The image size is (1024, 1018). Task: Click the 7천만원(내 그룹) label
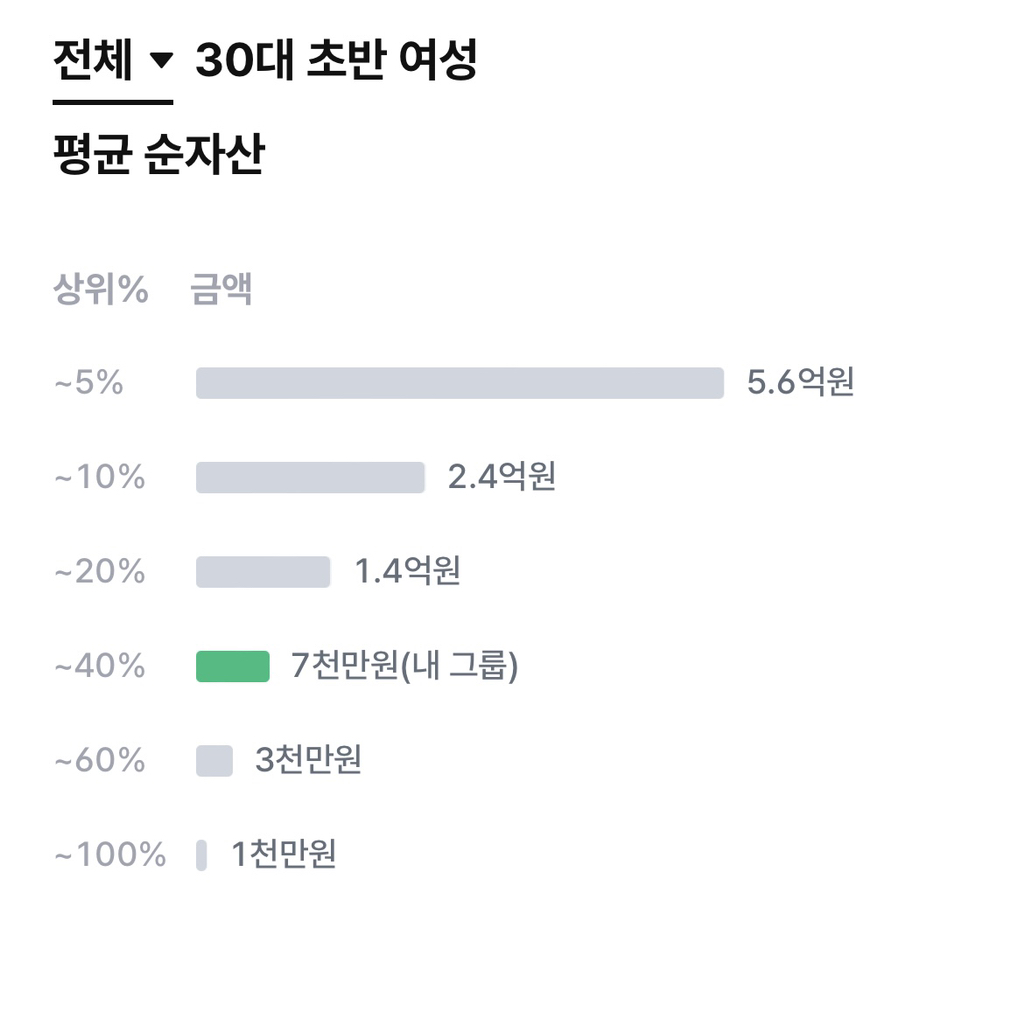(x=404, y=666)
